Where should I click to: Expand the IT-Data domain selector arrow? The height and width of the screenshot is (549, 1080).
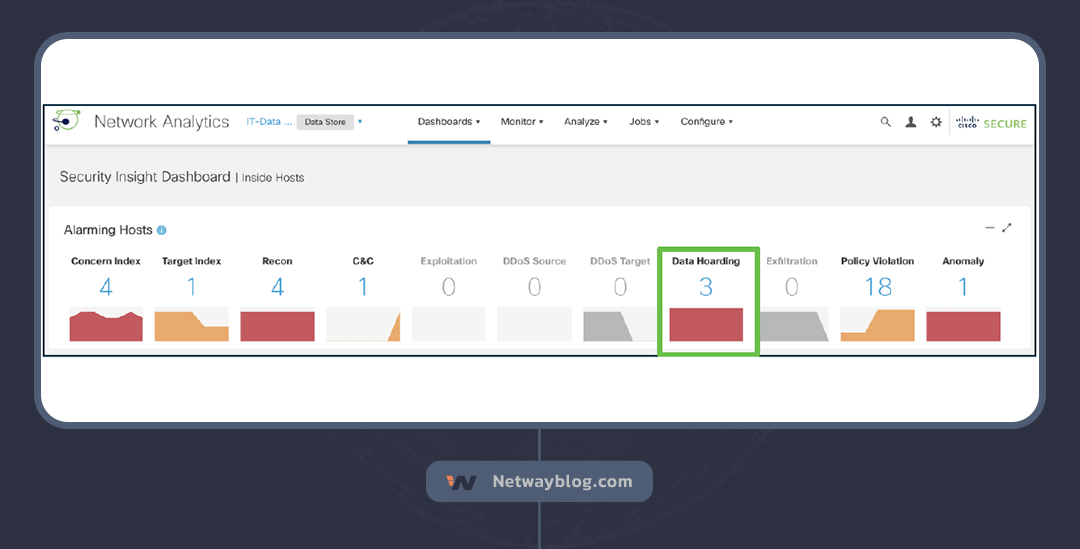[360, 122]
